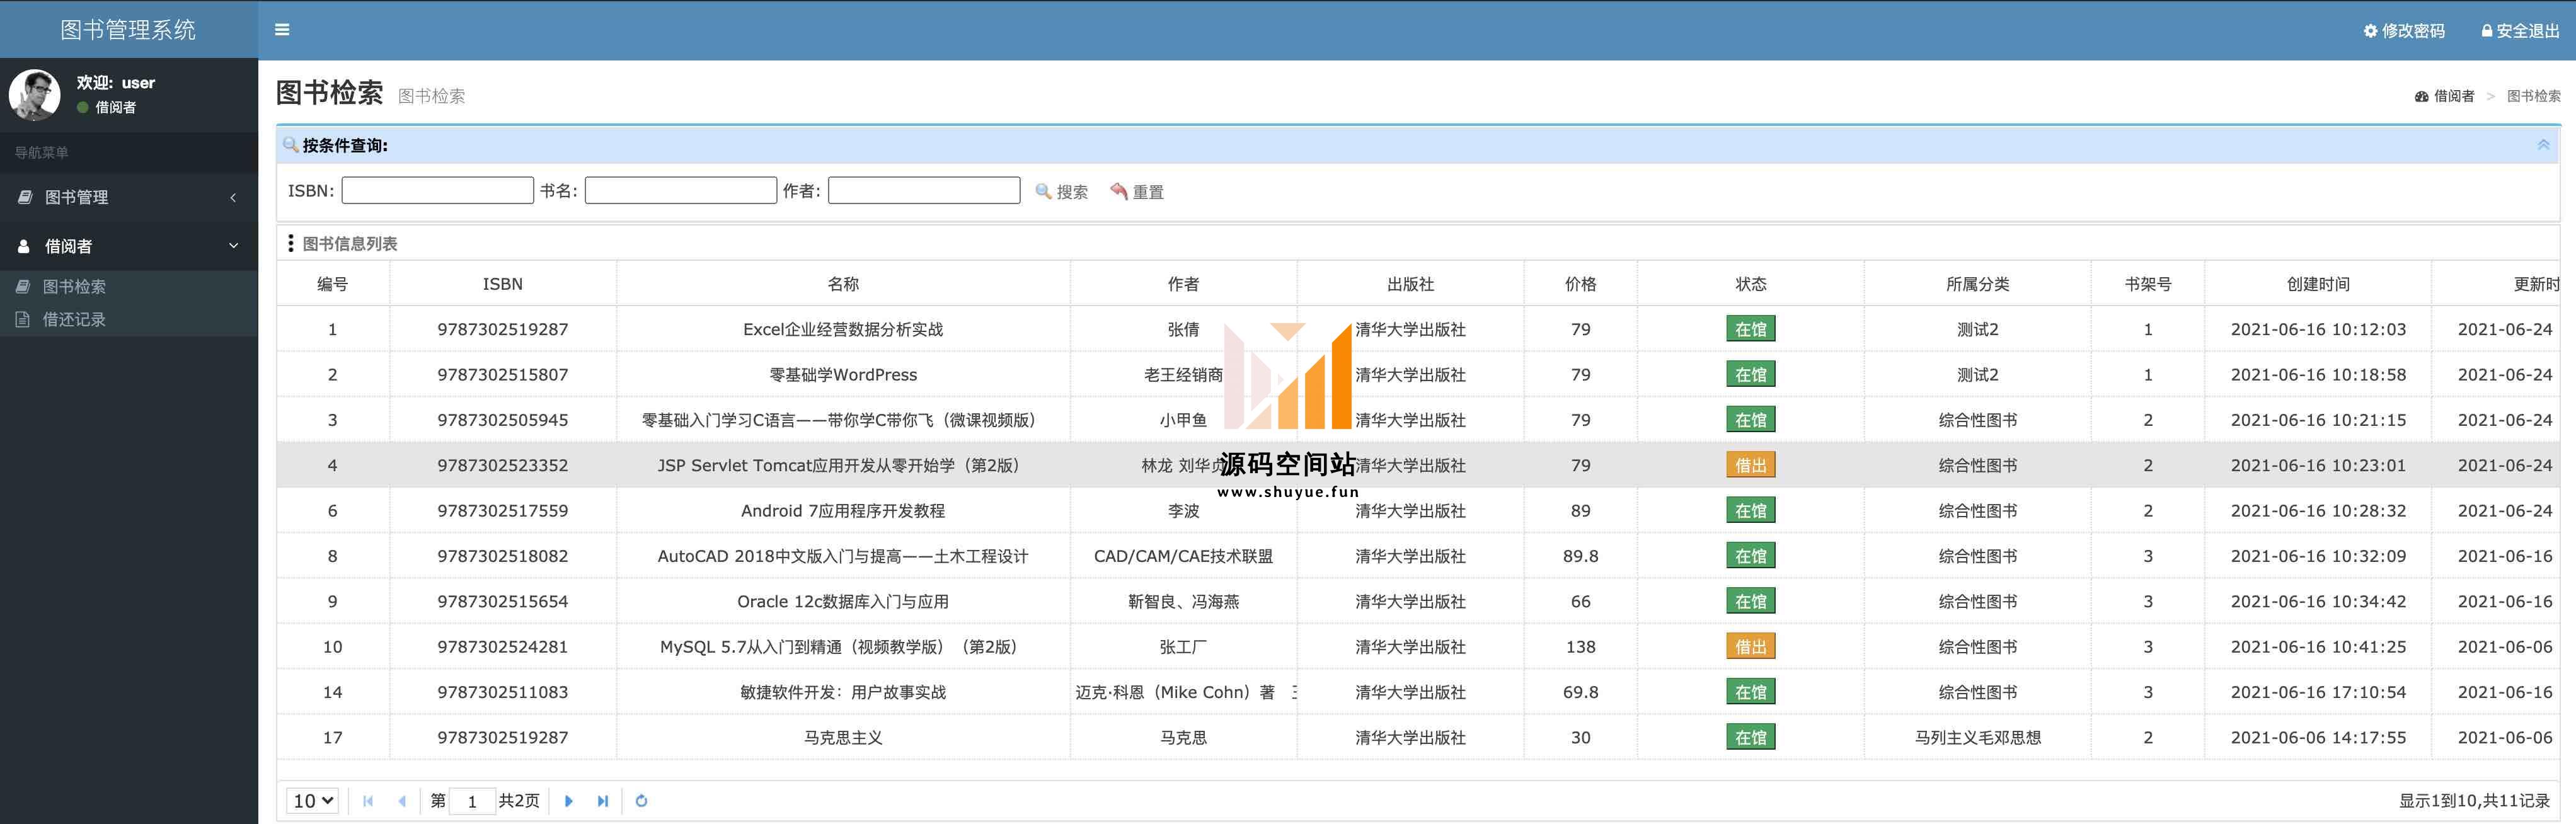Click the refresh table icon

[x=642, y=801]
